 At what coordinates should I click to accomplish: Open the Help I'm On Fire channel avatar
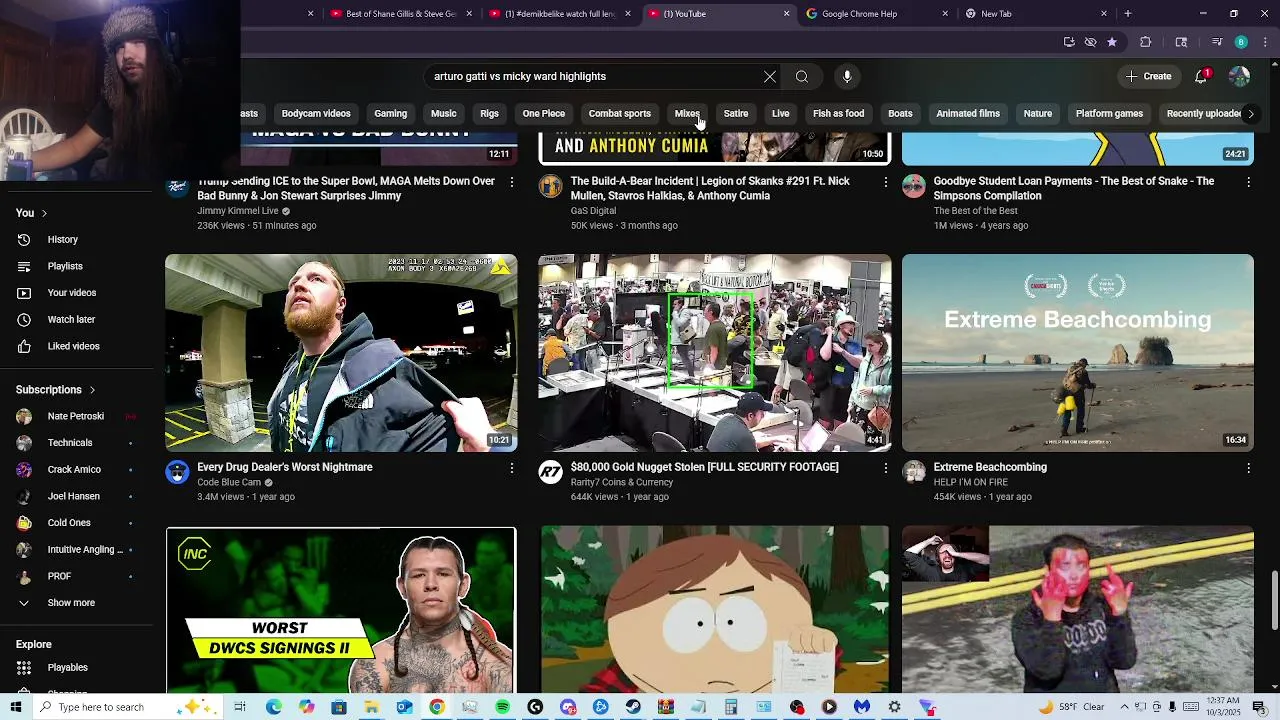tap(914, 472)
